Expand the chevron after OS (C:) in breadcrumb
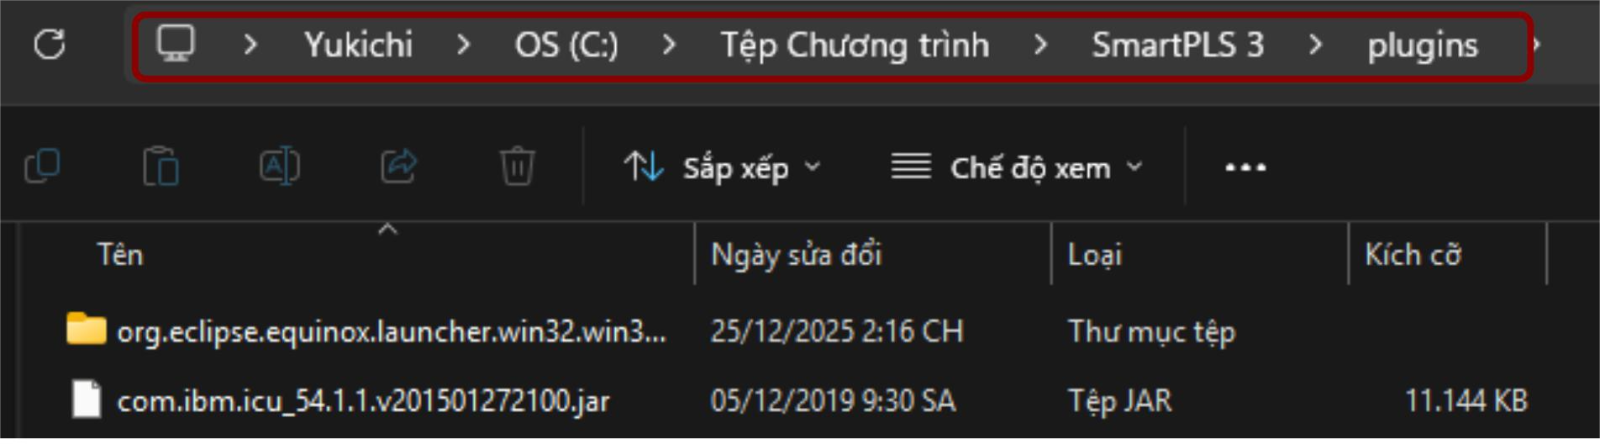This screenshot has height=444, width=1600. pyautogui.click(x=669, y=45)
